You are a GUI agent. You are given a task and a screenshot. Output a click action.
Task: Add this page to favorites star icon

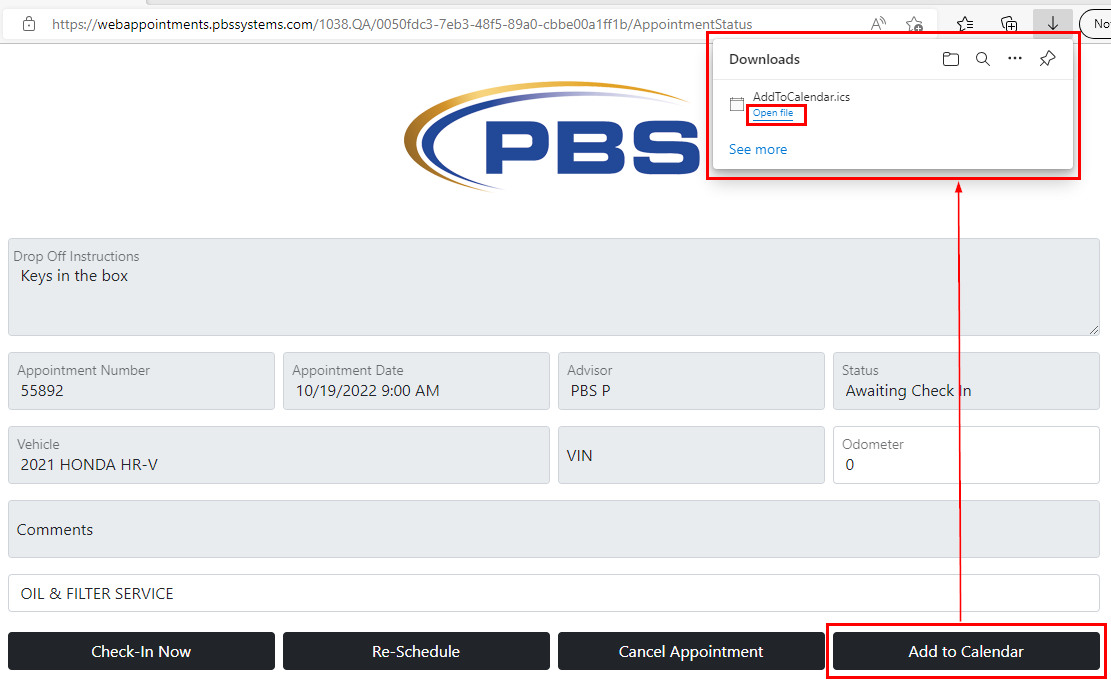pyautogui.click(x=915, y=25)
